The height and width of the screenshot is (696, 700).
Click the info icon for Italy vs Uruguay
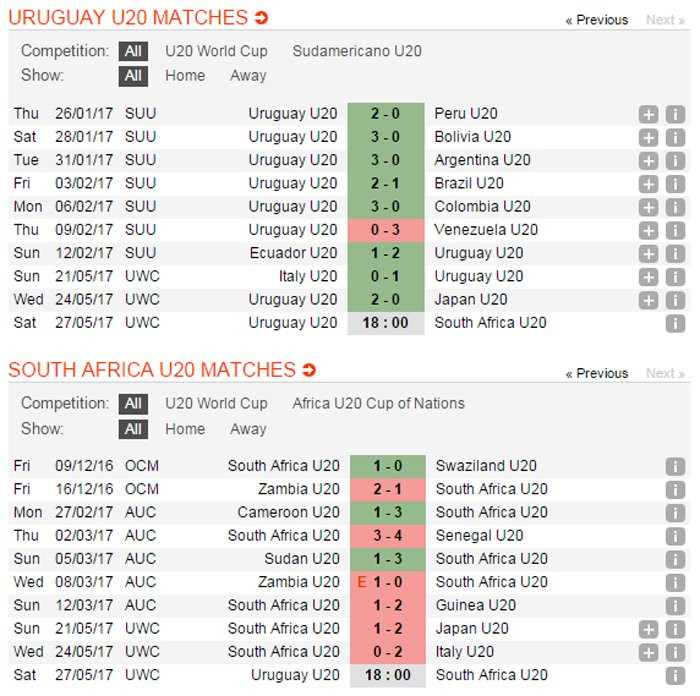(x=675, y=277)
